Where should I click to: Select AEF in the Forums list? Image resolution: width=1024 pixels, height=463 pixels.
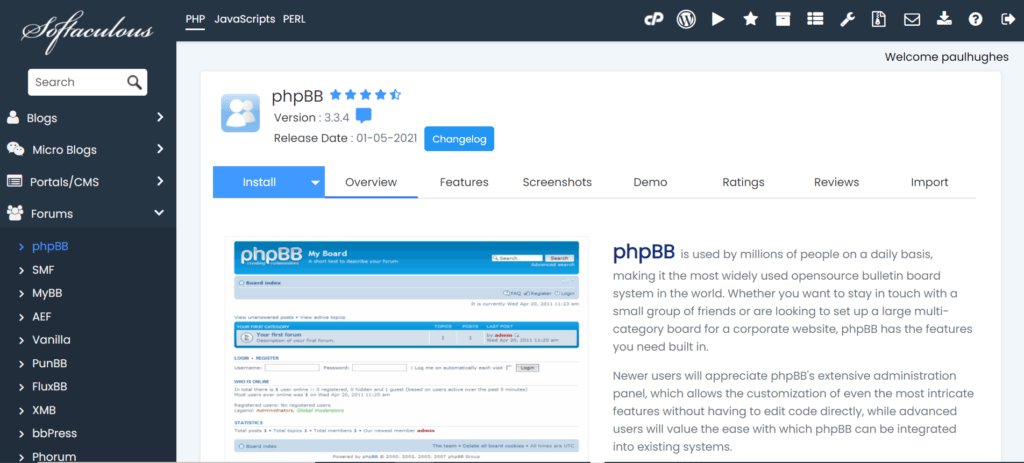[41, 317]
